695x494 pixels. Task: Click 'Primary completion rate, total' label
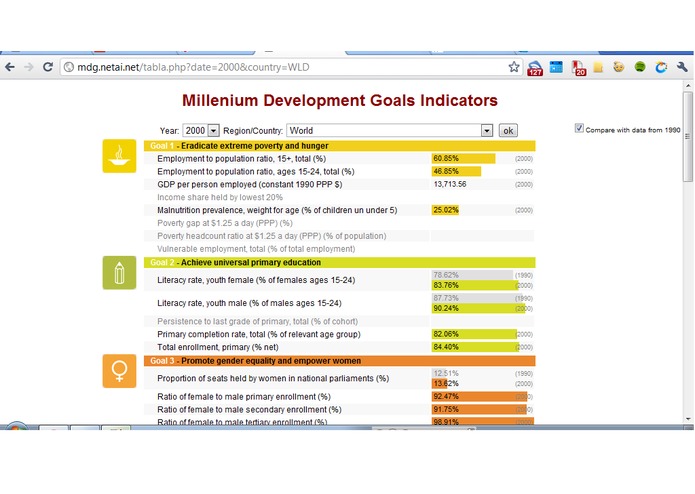[x=259, y=334]
